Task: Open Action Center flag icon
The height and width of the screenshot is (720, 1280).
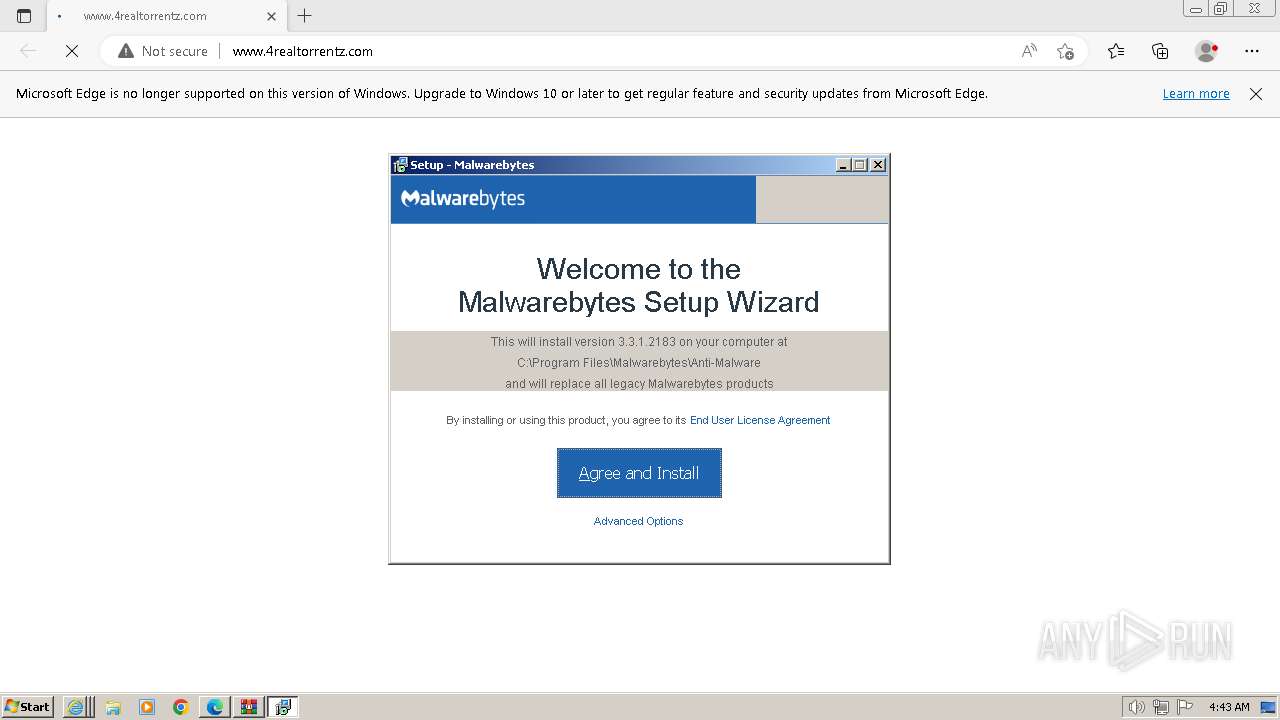Action: click(x=1185, y=707)
